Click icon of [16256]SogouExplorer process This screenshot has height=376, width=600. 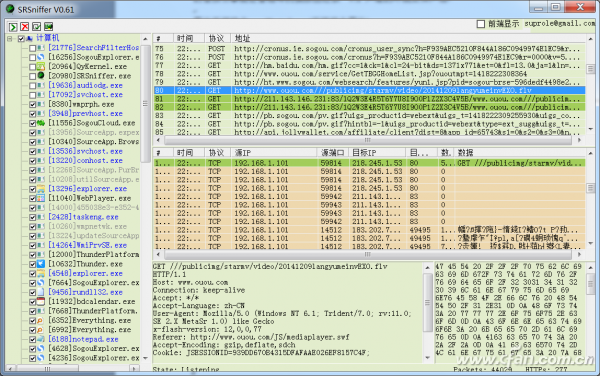click(41, 57)
